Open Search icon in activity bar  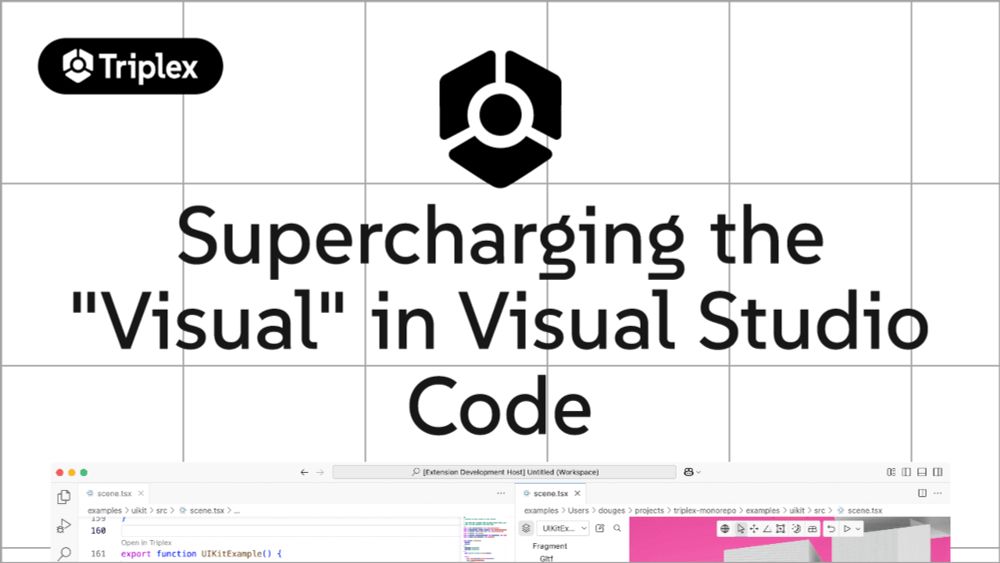point(64,553)
